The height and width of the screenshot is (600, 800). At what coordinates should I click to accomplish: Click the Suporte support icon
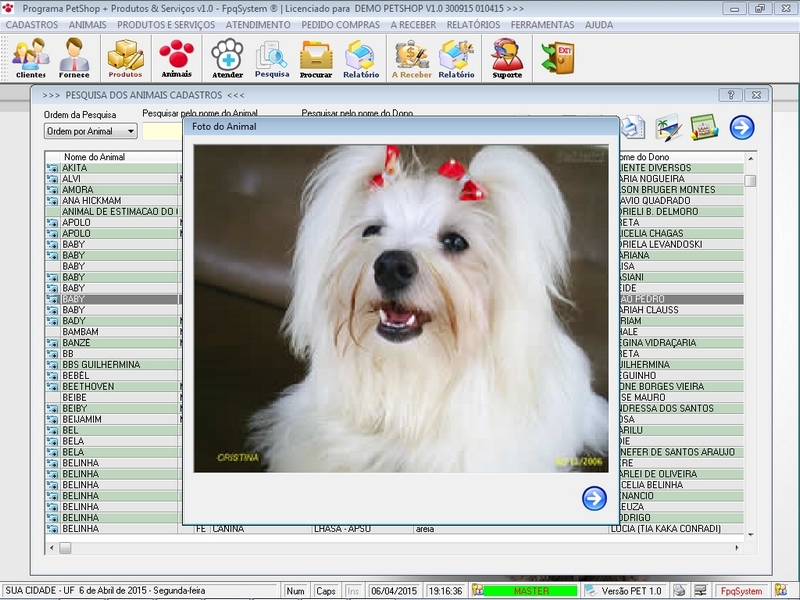(x=507, y=58)
